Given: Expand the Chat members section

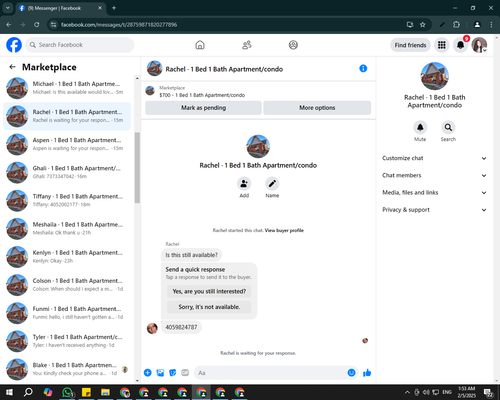Looking at the screenshot, I should coord(434,175).
